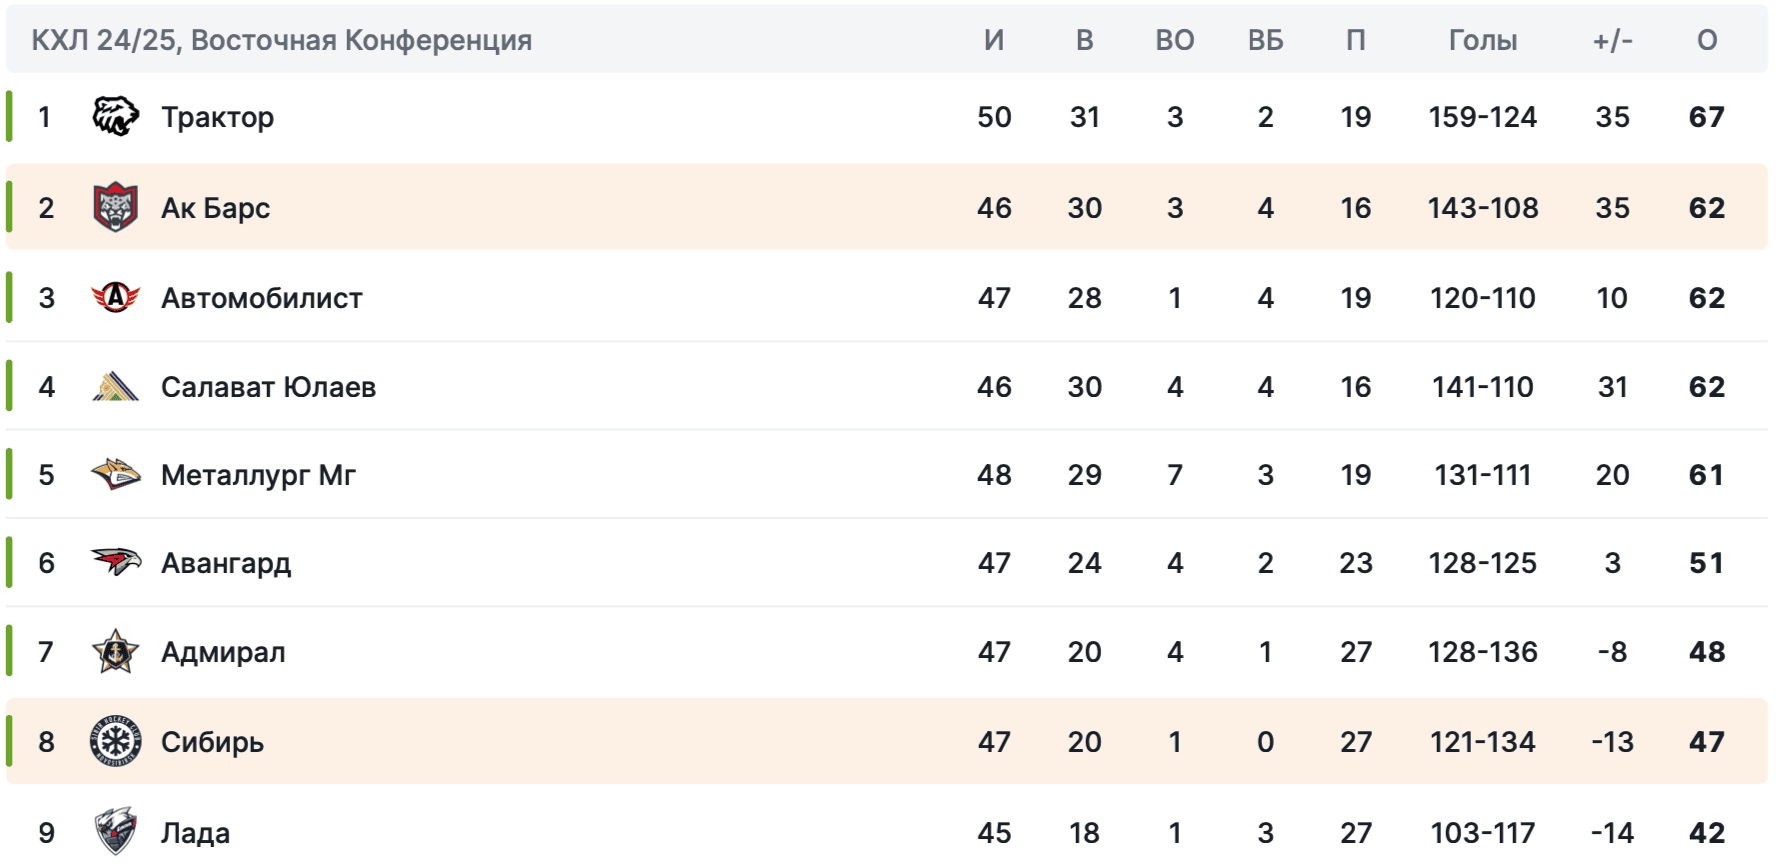Click the Адмирал star anchor logo
1776x868 pixels.
click(115, 651)
